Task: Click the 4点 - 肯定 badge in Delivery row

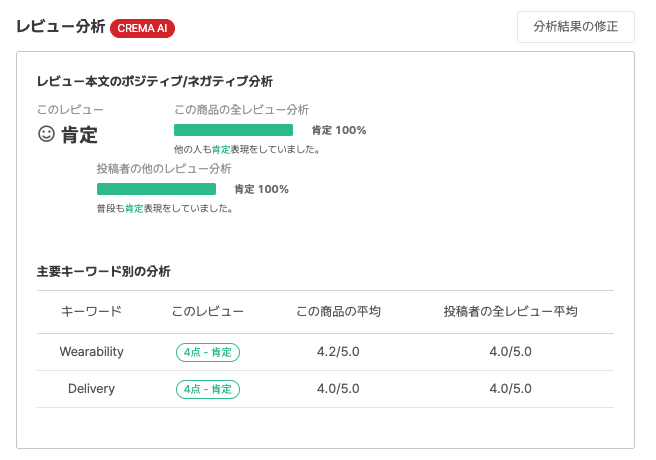Action: point(208,389)
